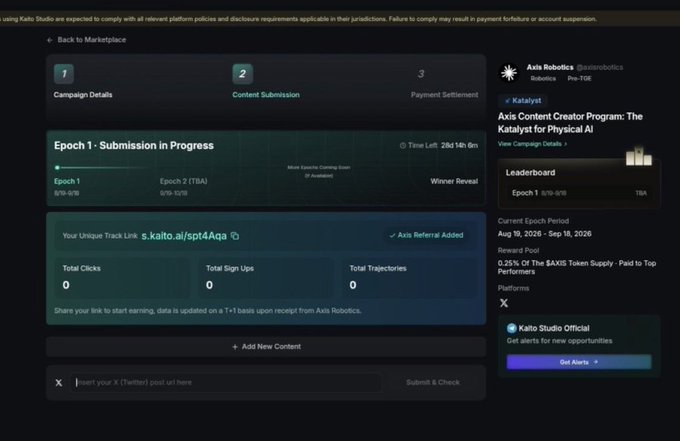The height and width of the screenshot is (441, 680).
Task: Click the Kaito Studio Official Telegram icon
Action: click(x=512, y=328)
